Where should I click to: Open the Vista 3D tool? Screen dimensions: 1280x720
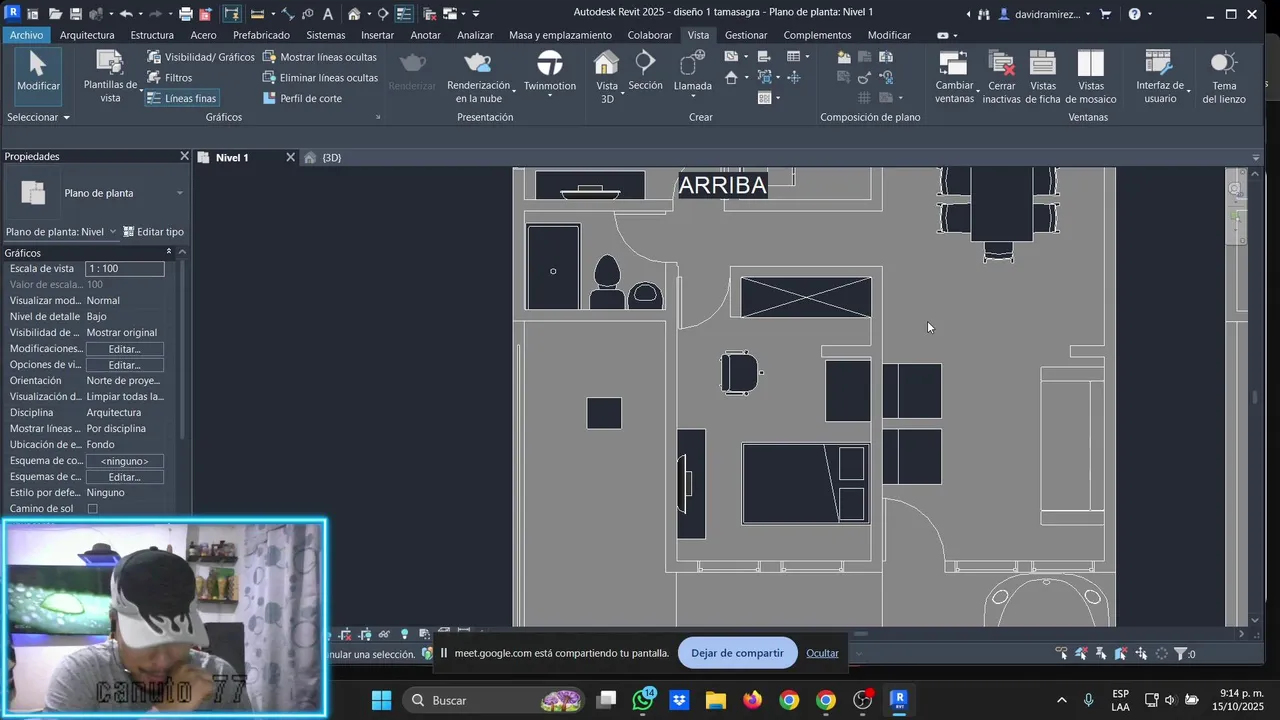pos(607,77)
